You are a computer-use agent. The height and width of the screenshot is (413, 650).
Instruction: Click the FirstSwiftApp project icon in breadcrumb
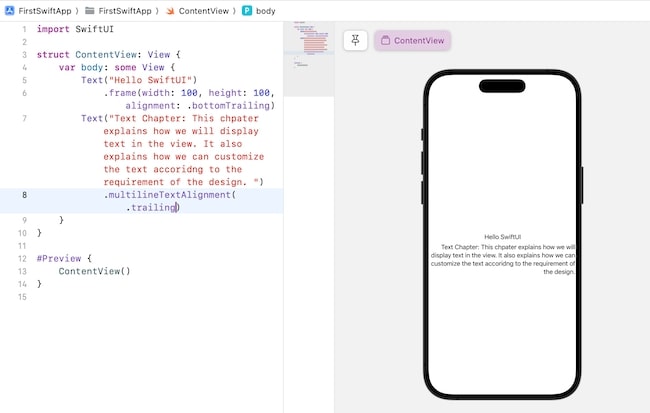pyautogui.click(x=10, y=11)
